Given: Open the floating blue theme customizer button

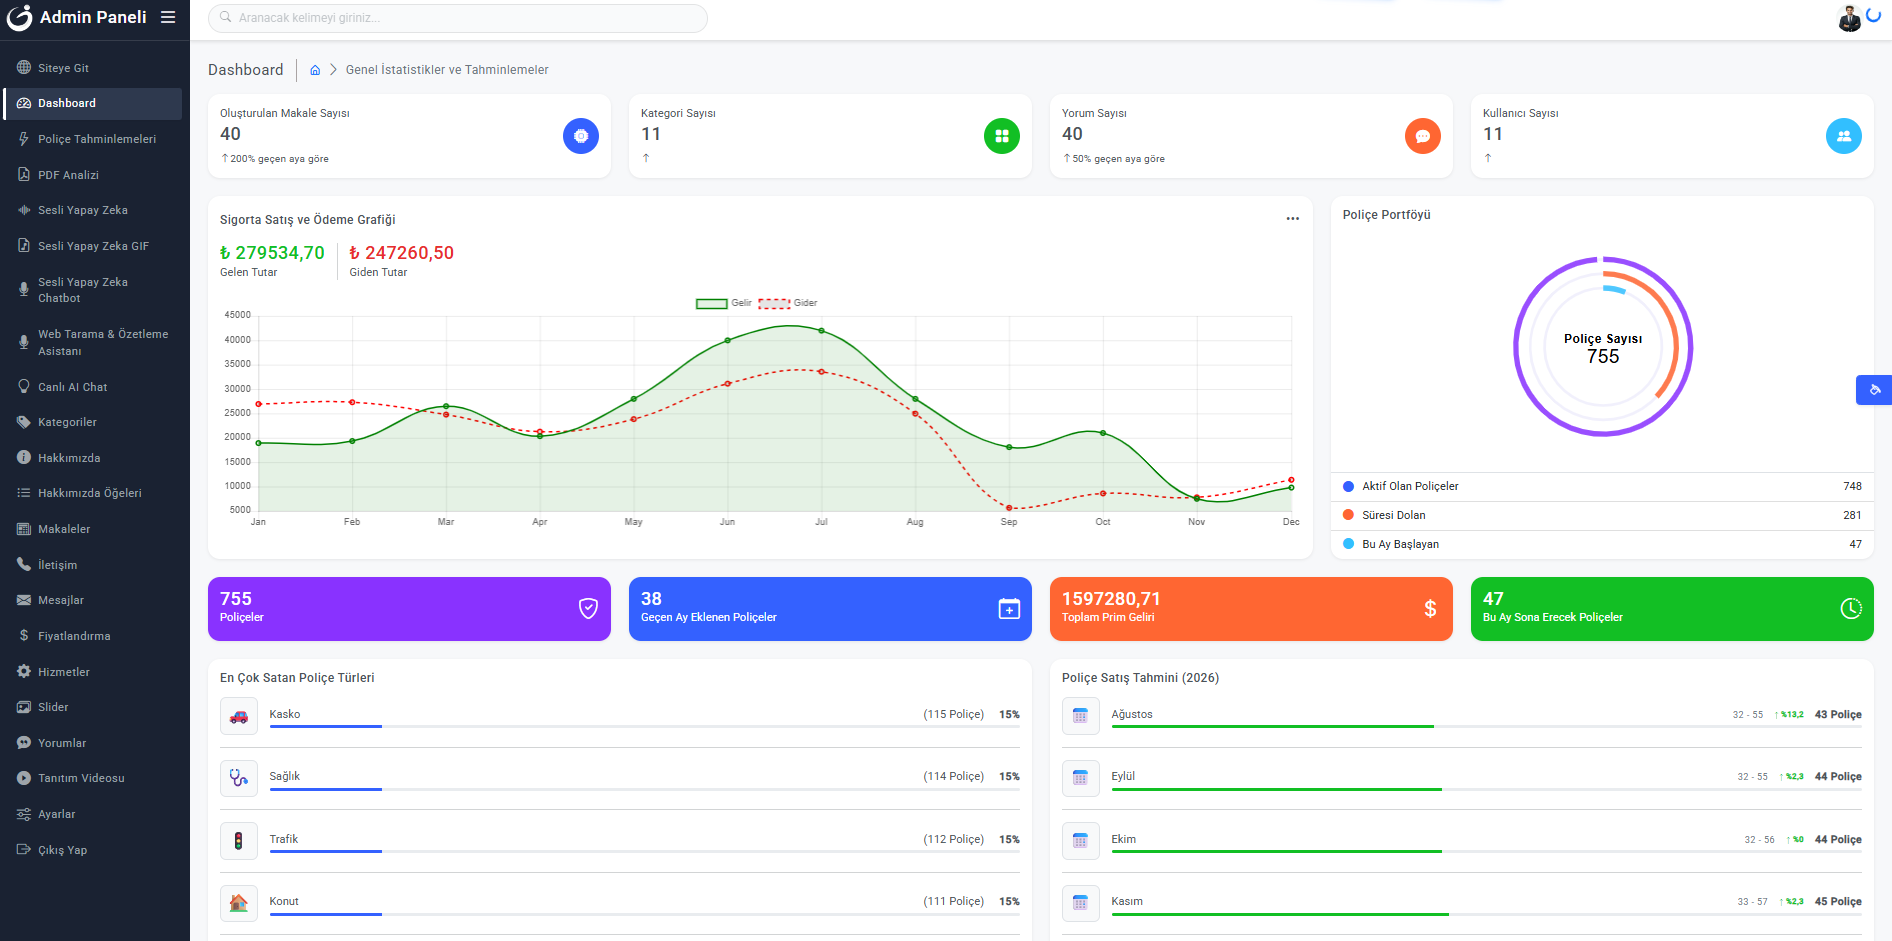Looking at the screenshot, I should (x=1874, y=390).
